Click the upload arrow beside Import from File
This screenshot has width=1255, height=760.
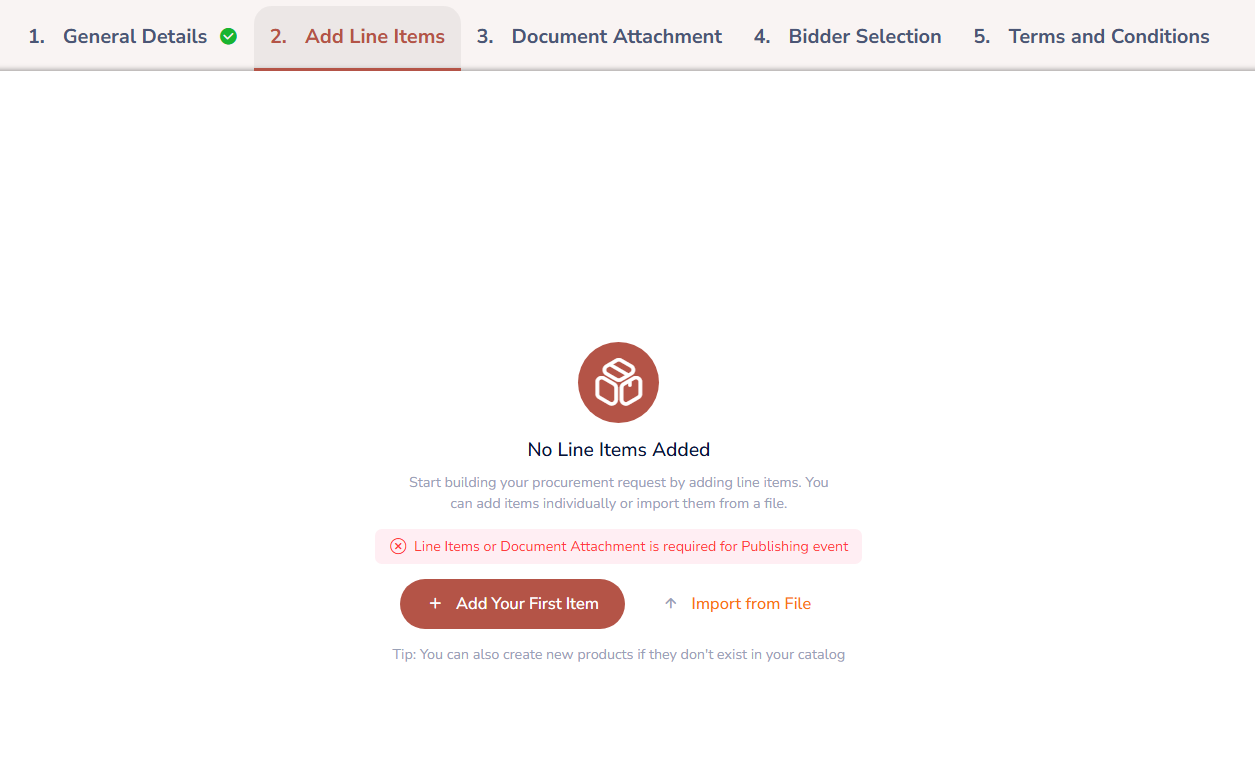[671, 604]
